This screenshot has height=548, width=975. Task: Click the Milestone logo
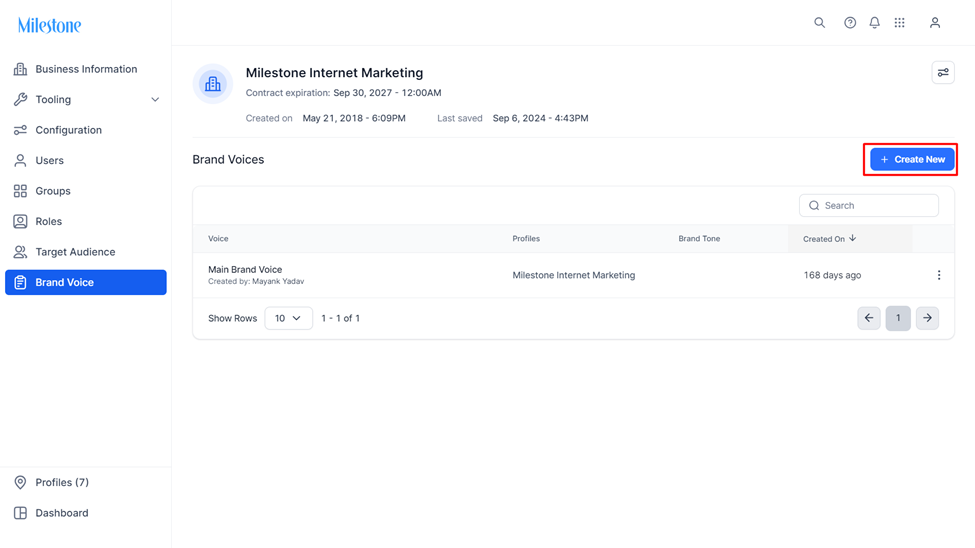(x=49, y=26)
